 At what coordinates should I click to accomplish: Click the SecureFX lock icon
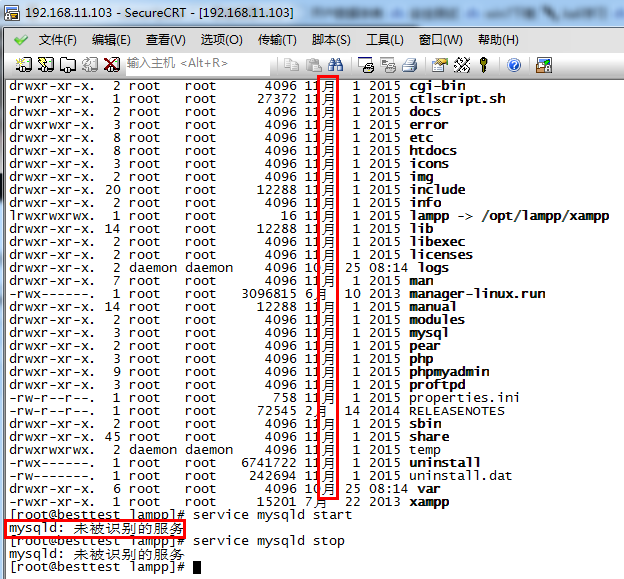pyautogui.click(x=544, y=64)
